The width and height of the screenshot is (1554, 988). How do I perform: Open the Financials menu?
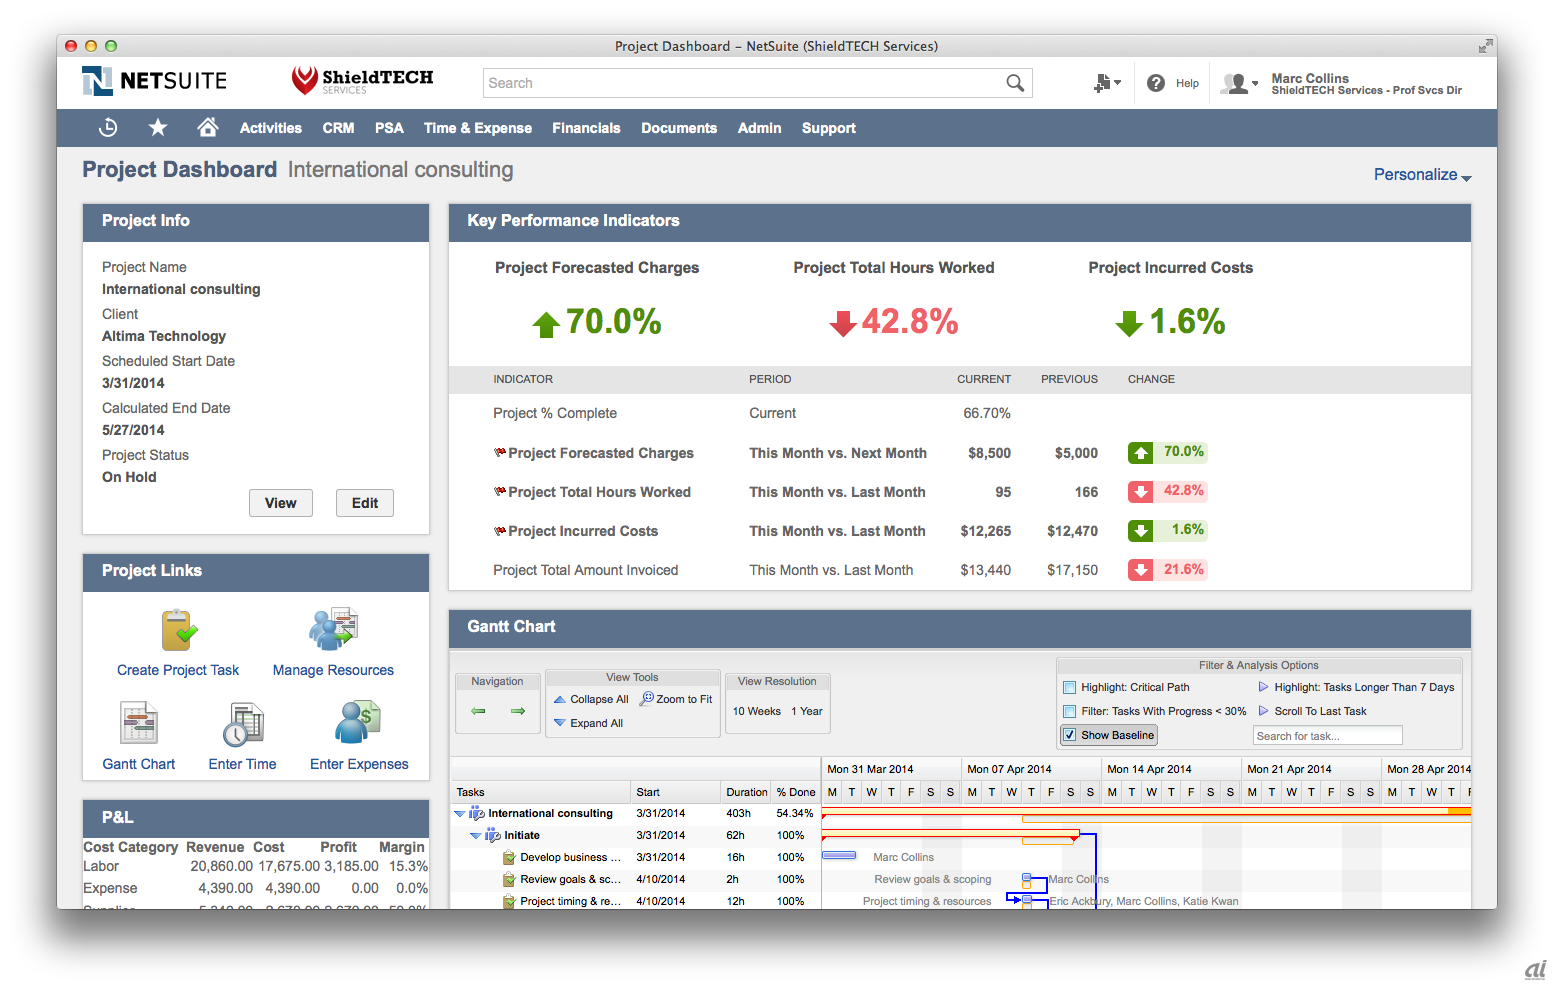coord(586,128)
